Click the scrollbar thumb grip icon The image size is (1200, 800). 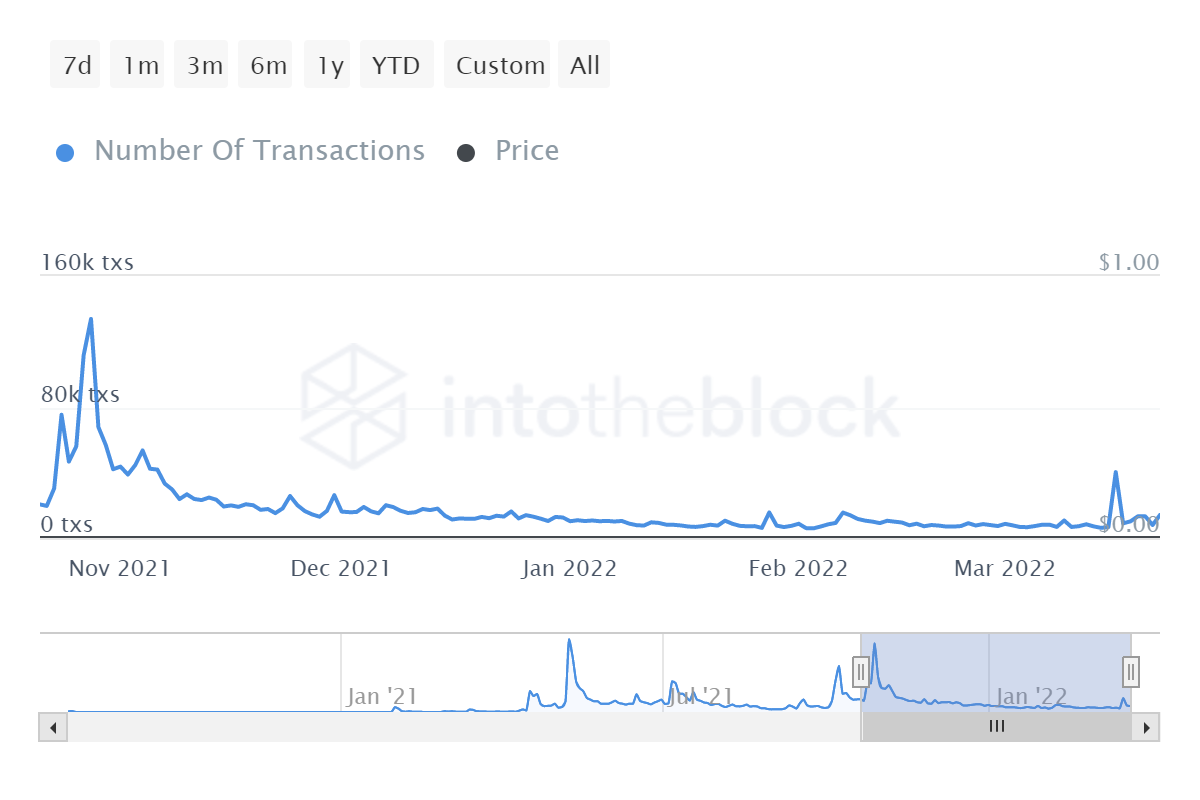[x=996, y=727]
